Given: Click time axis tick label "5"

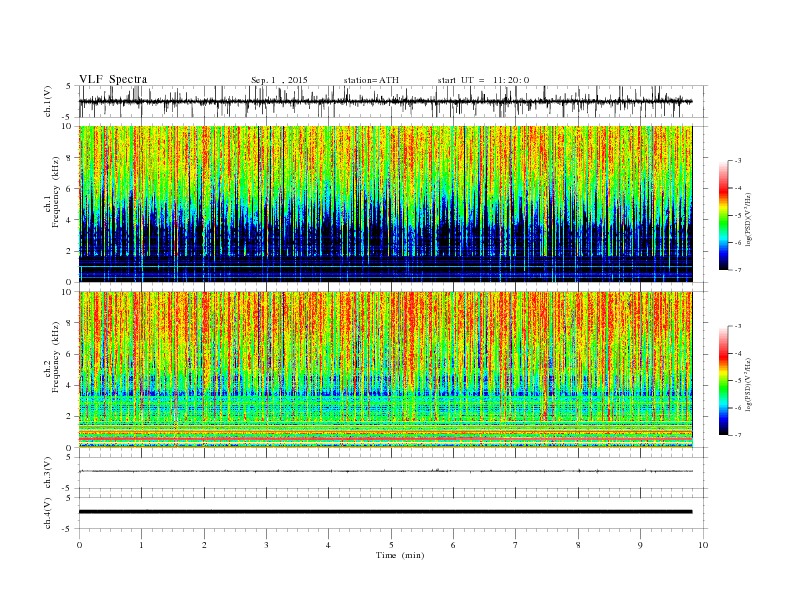Looking at the screenshot, I should pos(391,545).
